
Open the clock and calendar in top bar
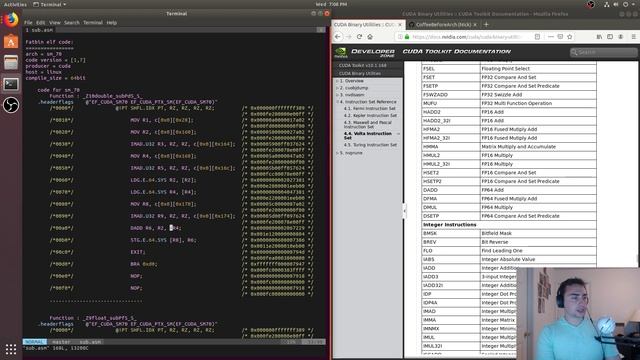pyautogui.click(x=331, y=4)
